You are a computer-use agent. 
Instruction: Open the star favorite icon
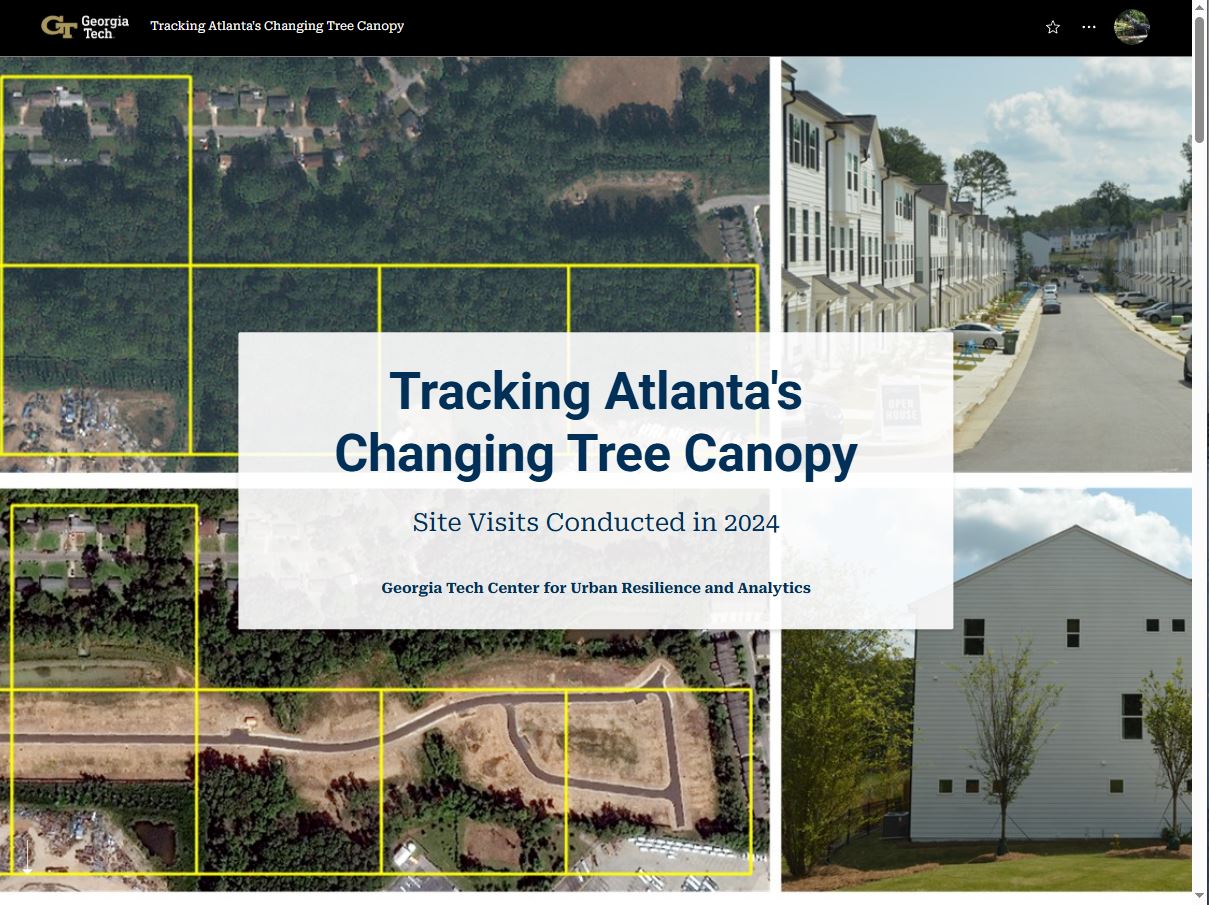[x=1052, y=27]
